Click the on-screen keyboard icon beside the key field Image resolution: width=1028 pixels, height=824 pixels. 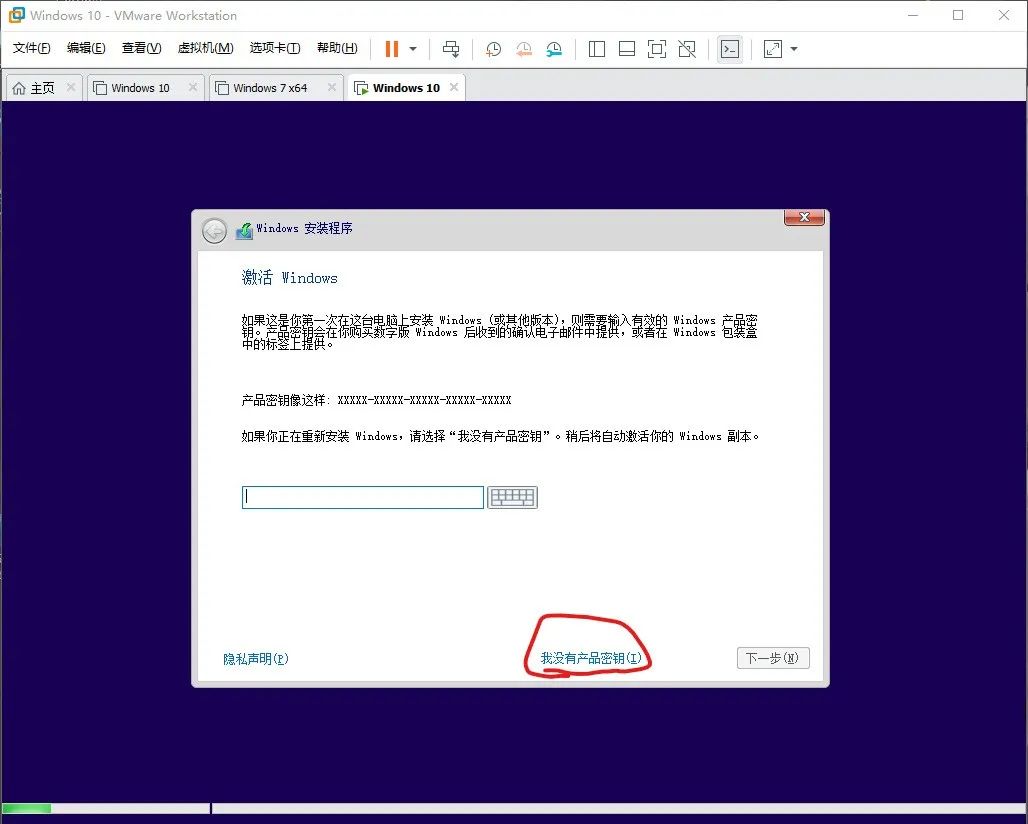(513, 497)
